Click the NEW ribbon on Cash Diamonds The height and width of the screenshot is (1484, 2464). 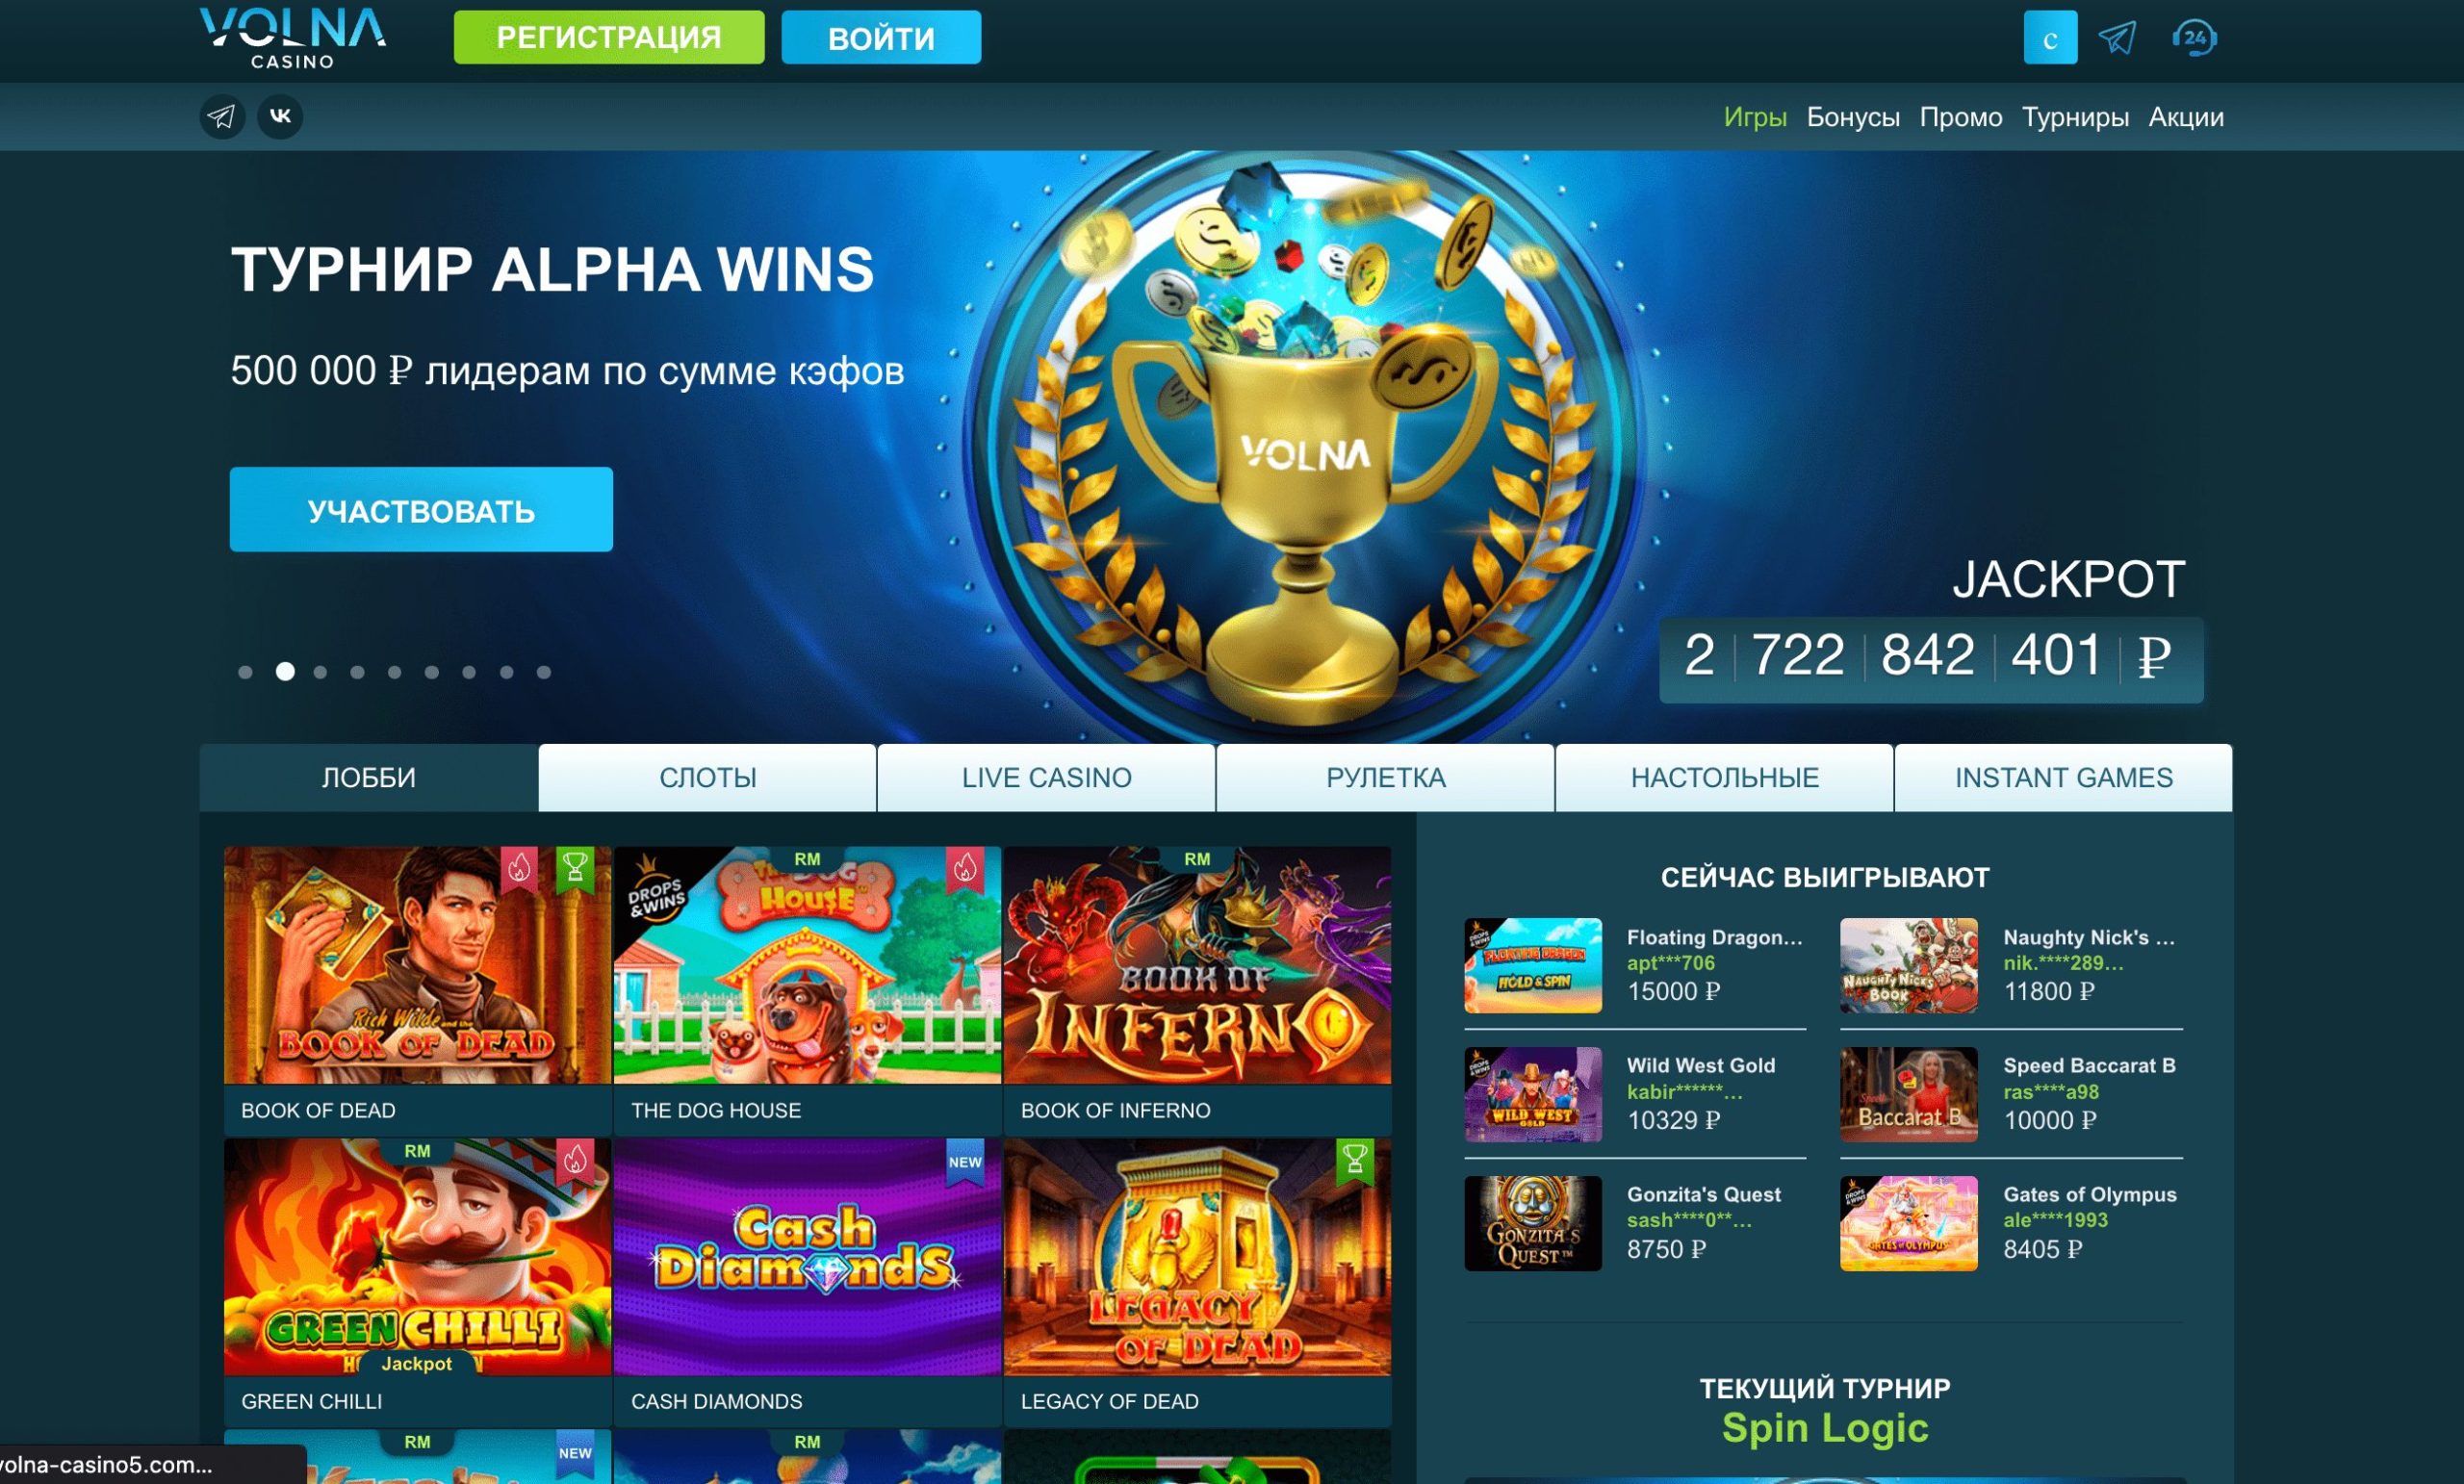click(965, 1162)
